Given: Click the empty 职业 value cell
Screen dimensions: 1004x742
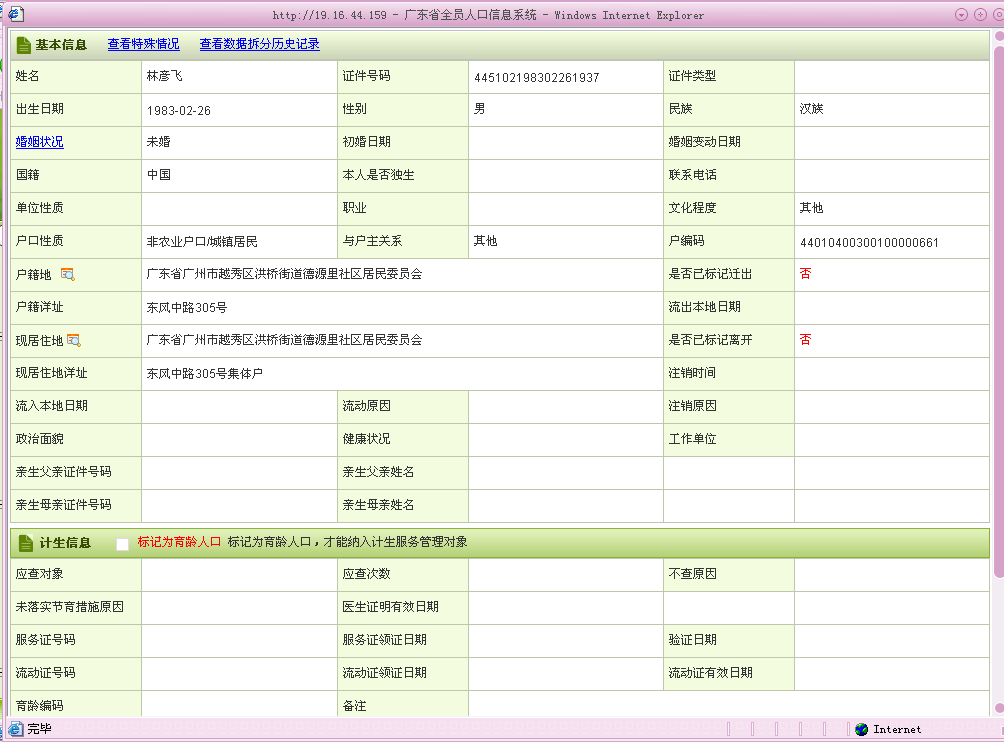Looking at the screenshot, I should tap(565, 208).
